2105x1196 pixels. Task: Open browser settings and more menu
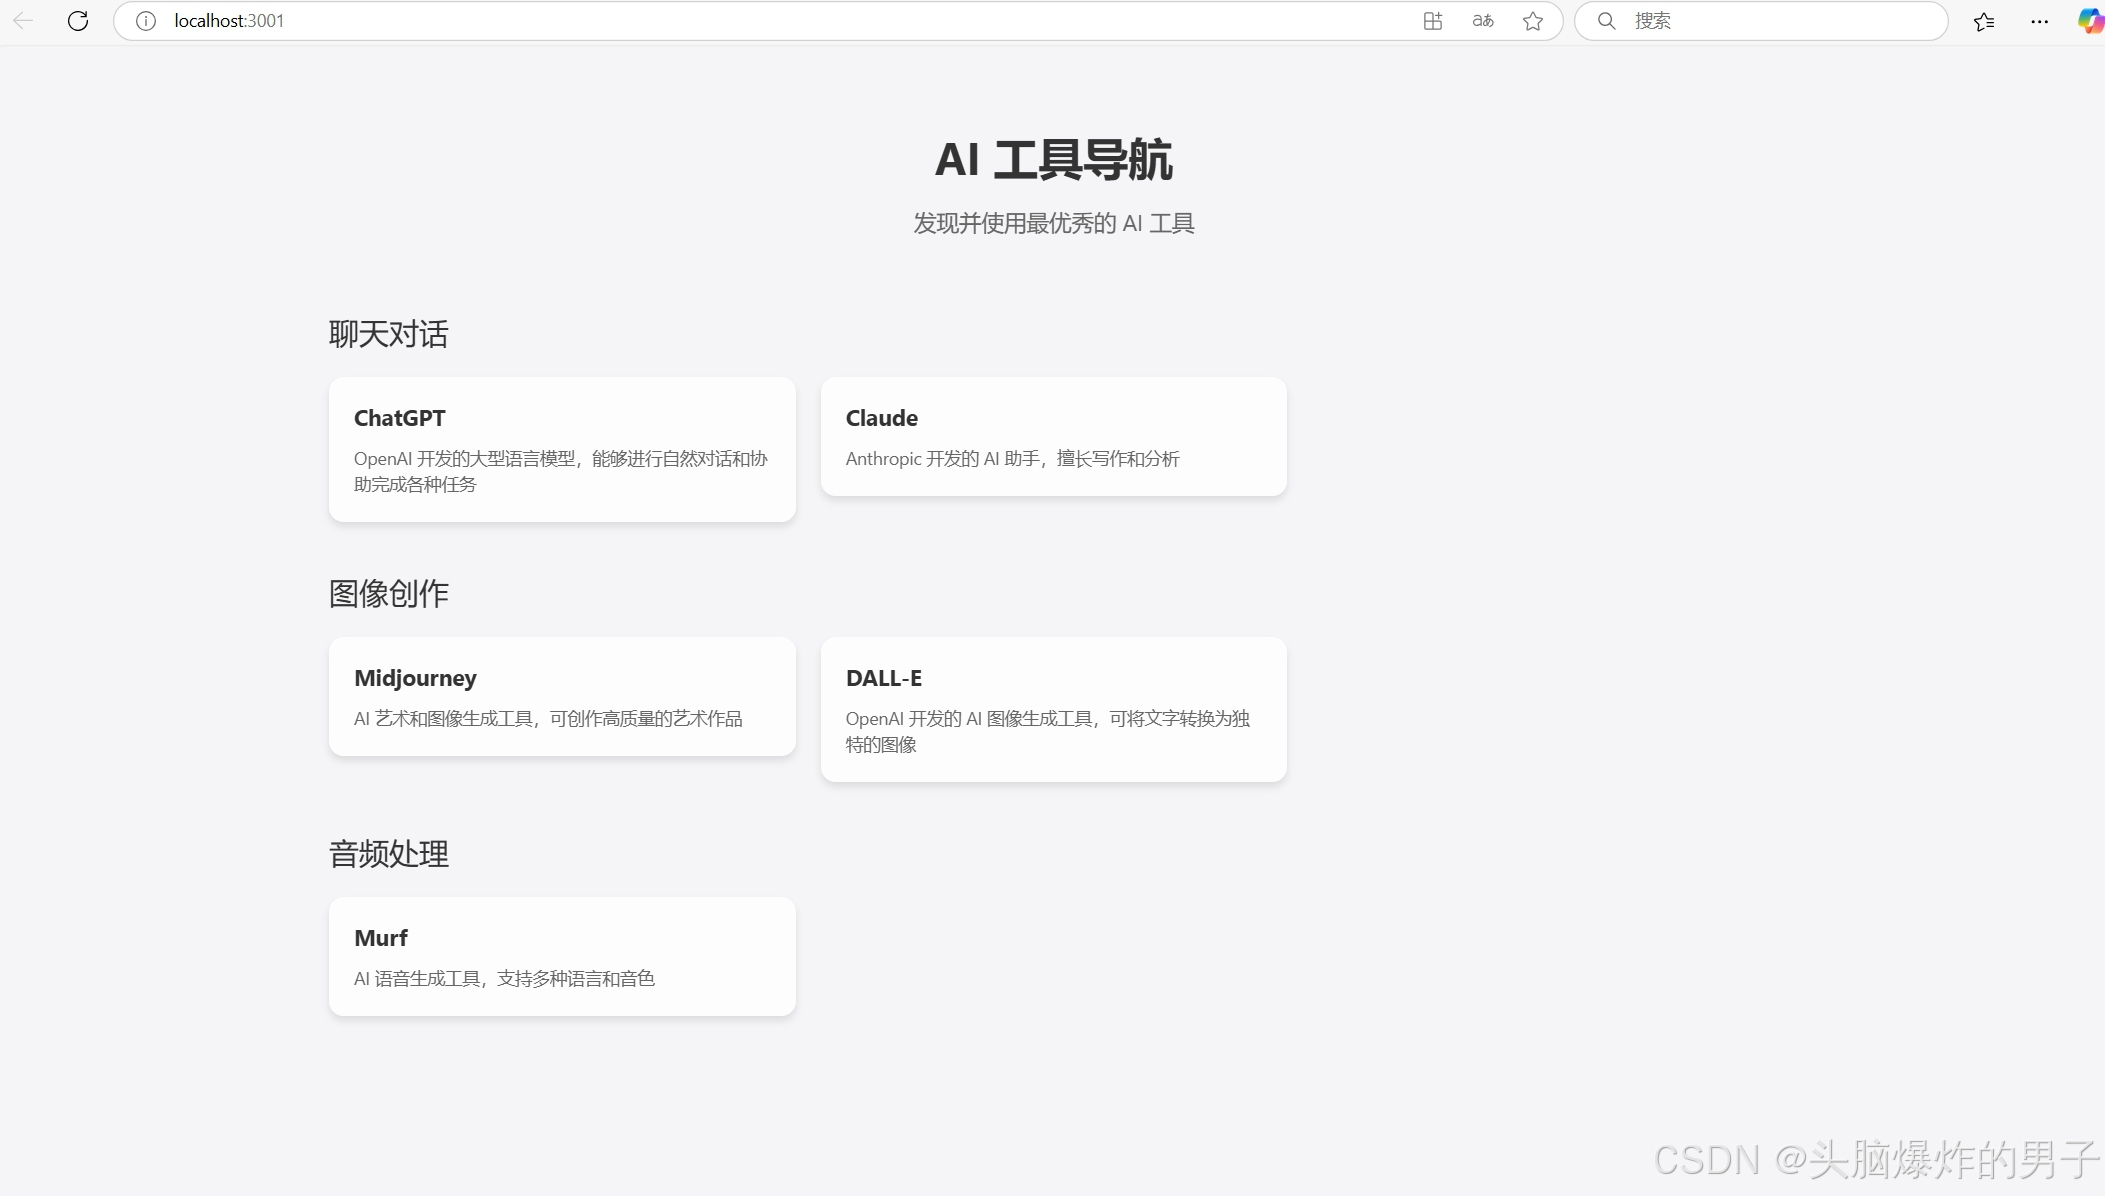[x=2039, y=21]
